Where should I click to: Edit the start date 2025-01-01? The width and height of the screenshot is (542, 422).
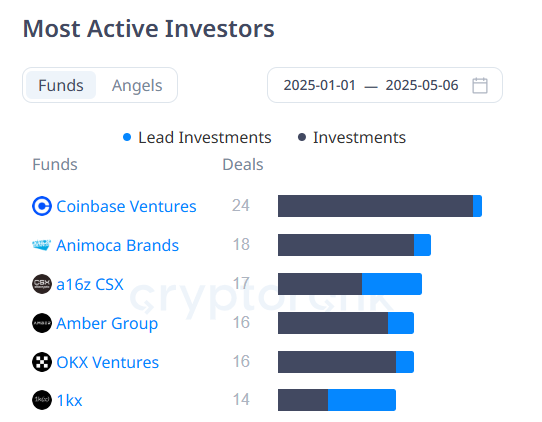click(319, 85)
